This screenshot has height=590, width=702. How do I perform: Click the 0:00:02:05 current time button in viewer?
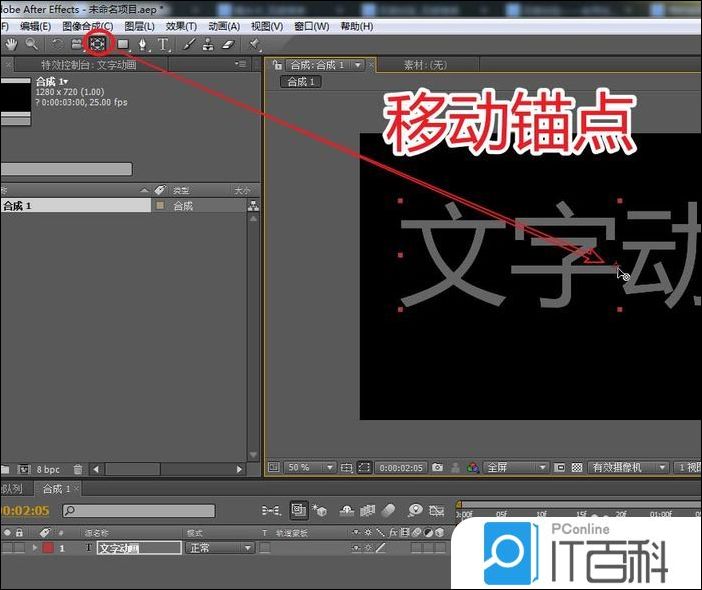pyautogui.click(x=401, y=467)
